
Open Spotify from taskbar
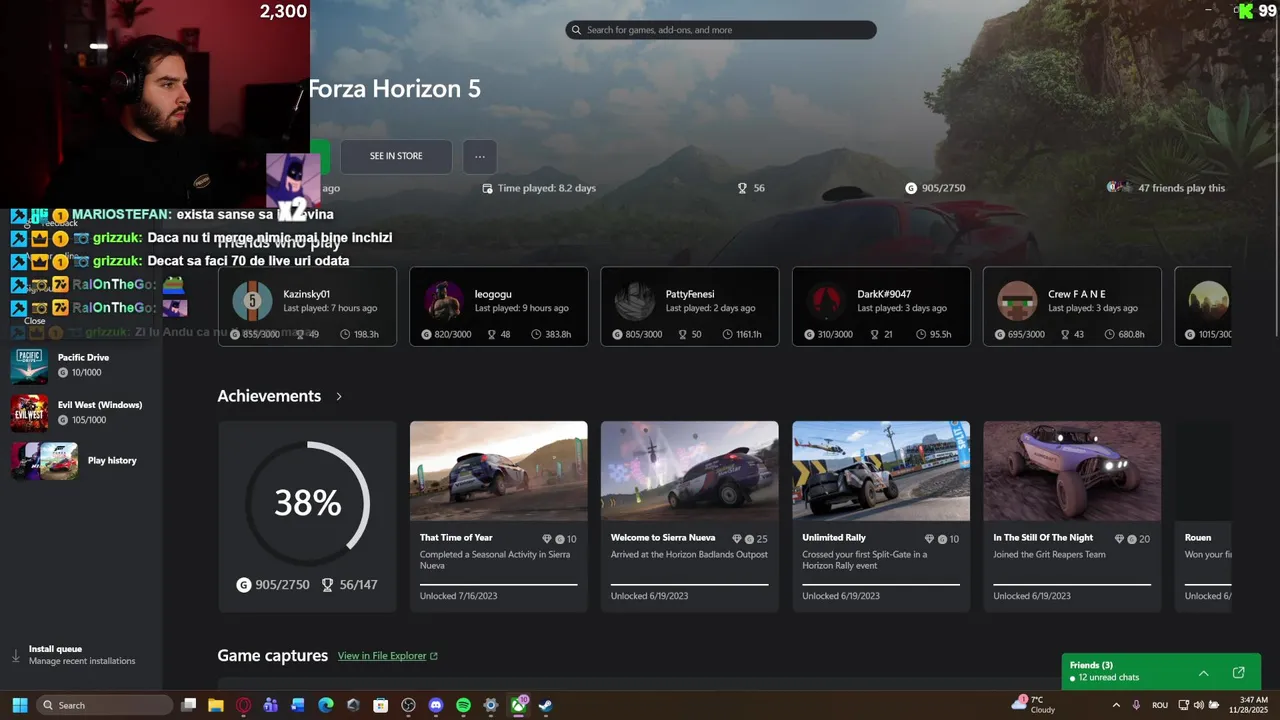(463, 705)
